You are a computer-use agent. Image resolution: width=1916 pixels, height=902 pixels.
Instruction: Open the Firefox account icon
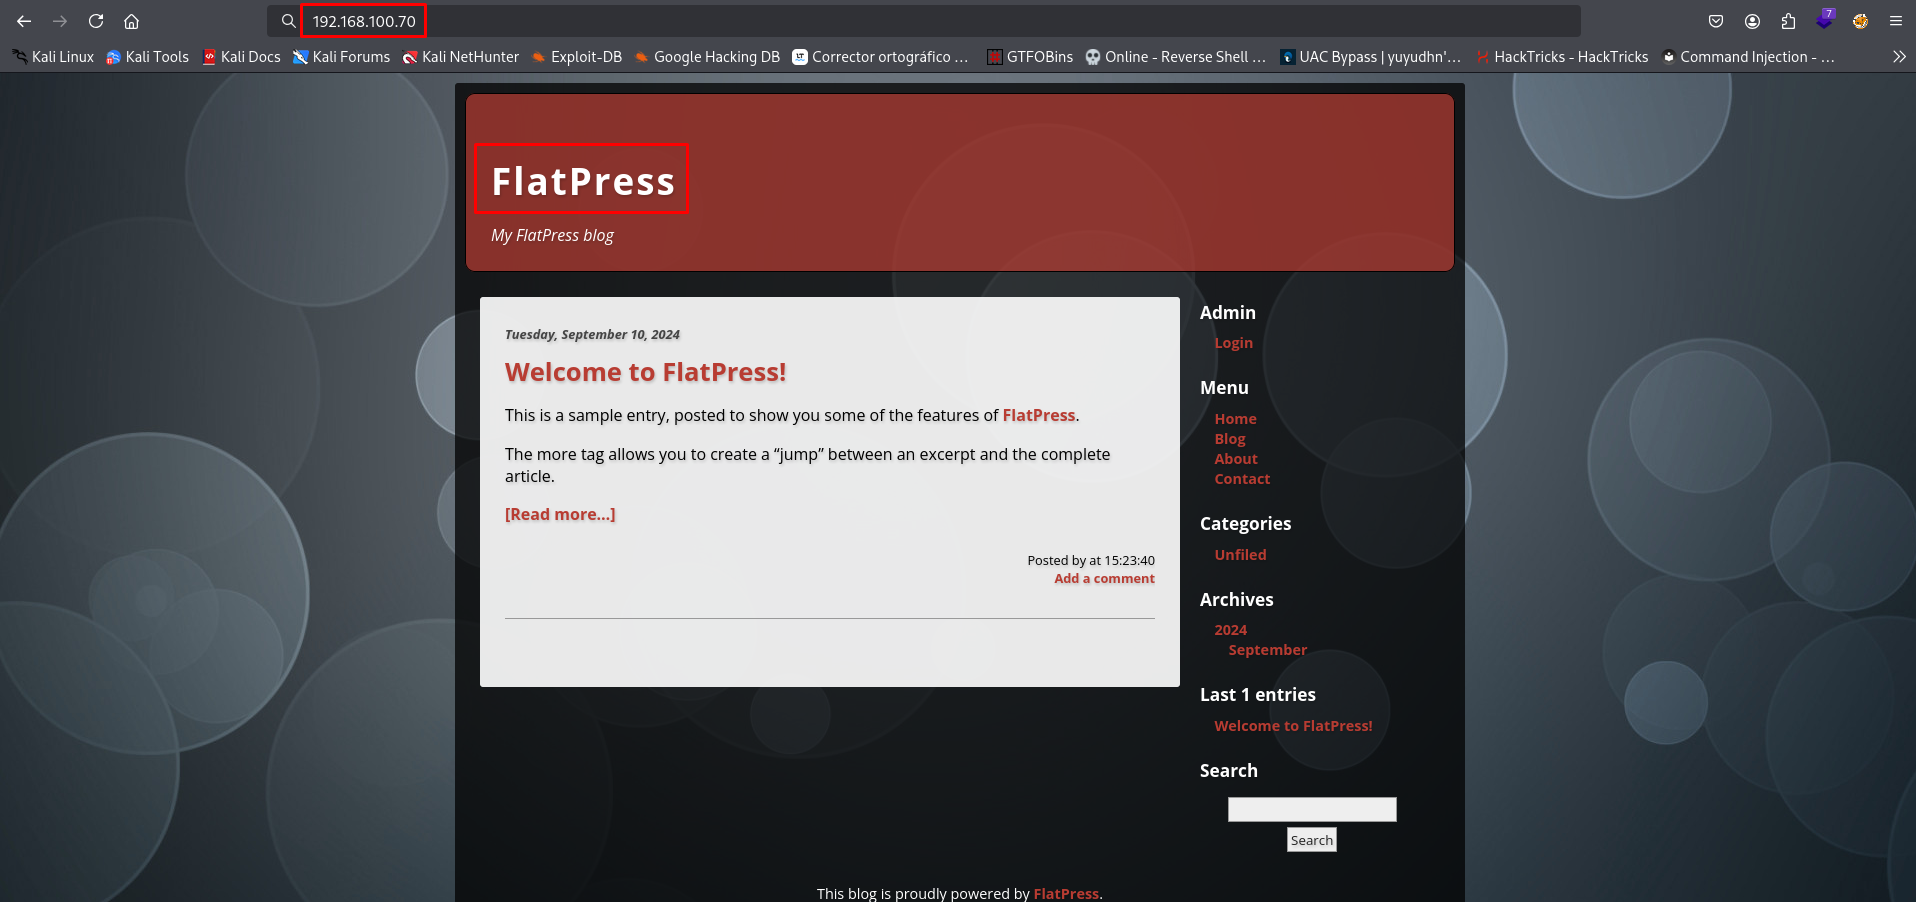pos(1752,21)
